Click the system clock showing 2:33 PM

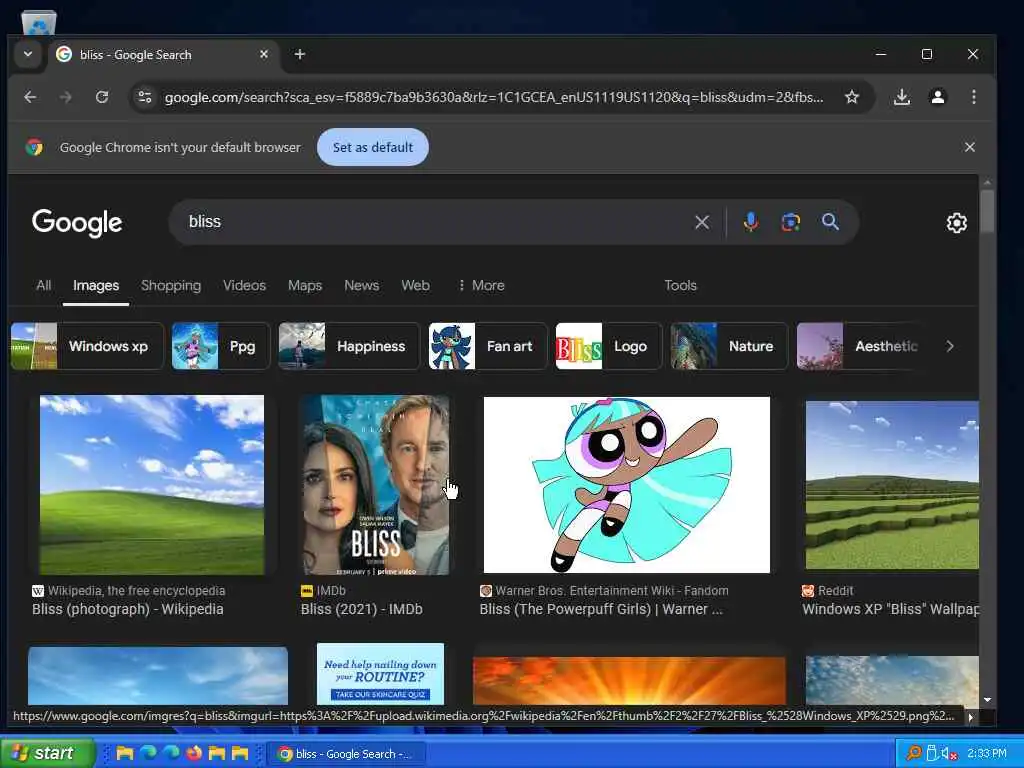pyautogui.click(x=987, y=753)
